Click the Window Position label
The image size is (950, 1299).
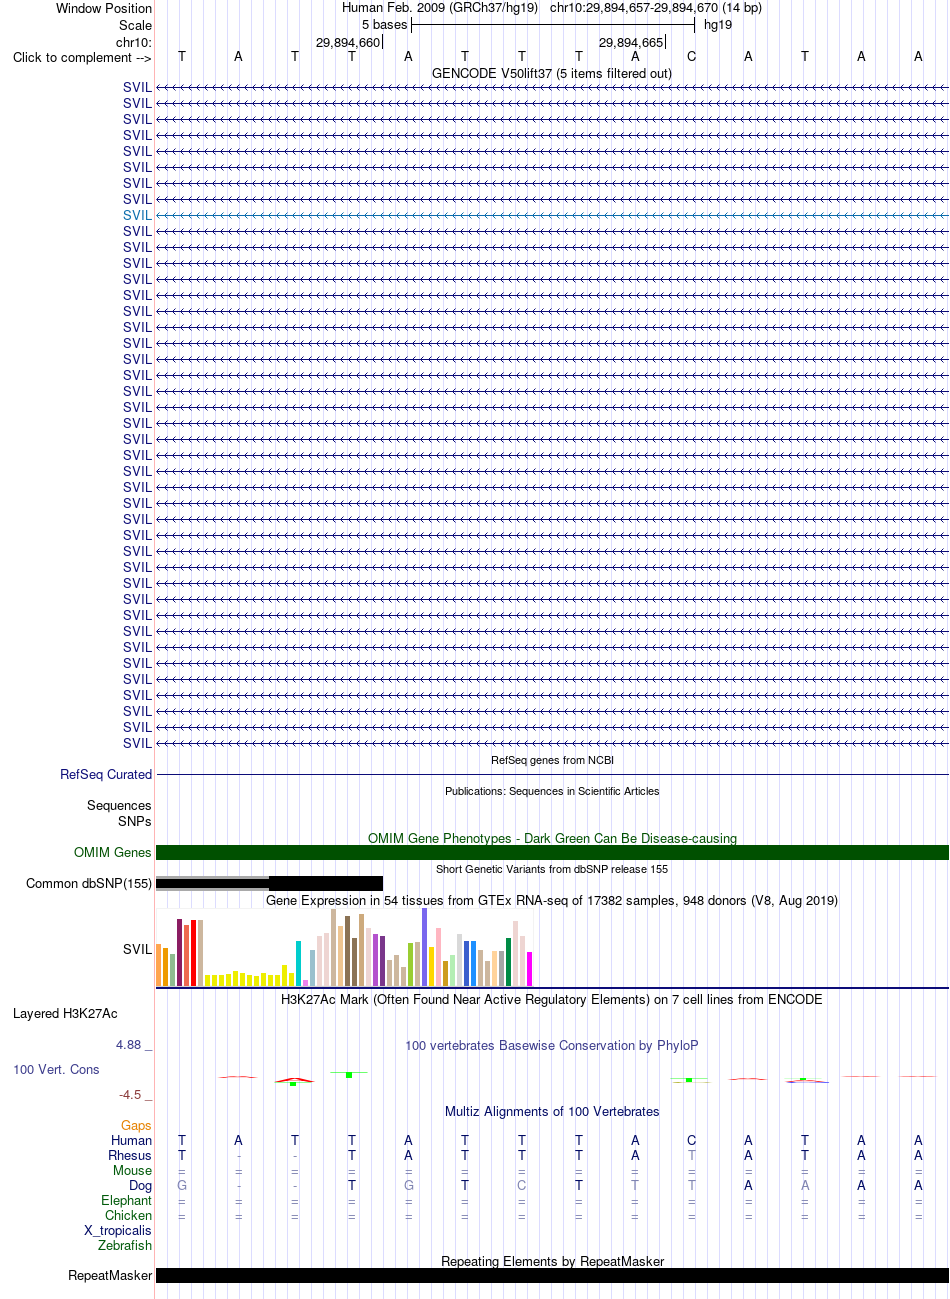(104, 8)
